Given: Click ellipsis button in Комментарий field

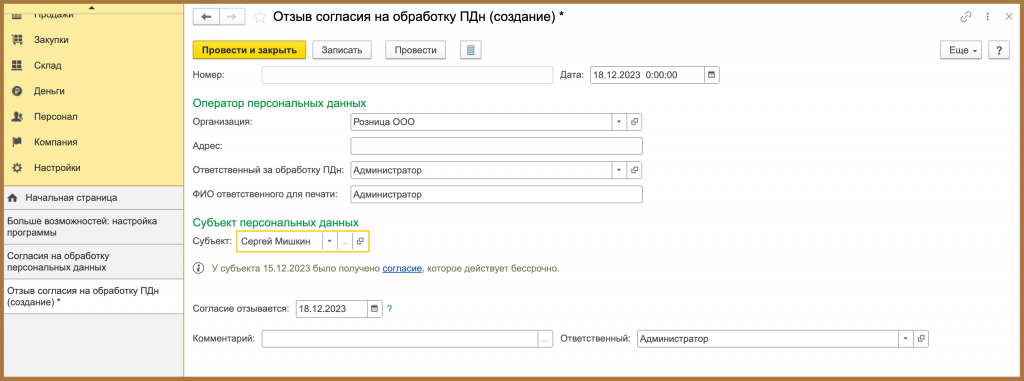Looking at the screenshot, I should (x=545, y=339).
